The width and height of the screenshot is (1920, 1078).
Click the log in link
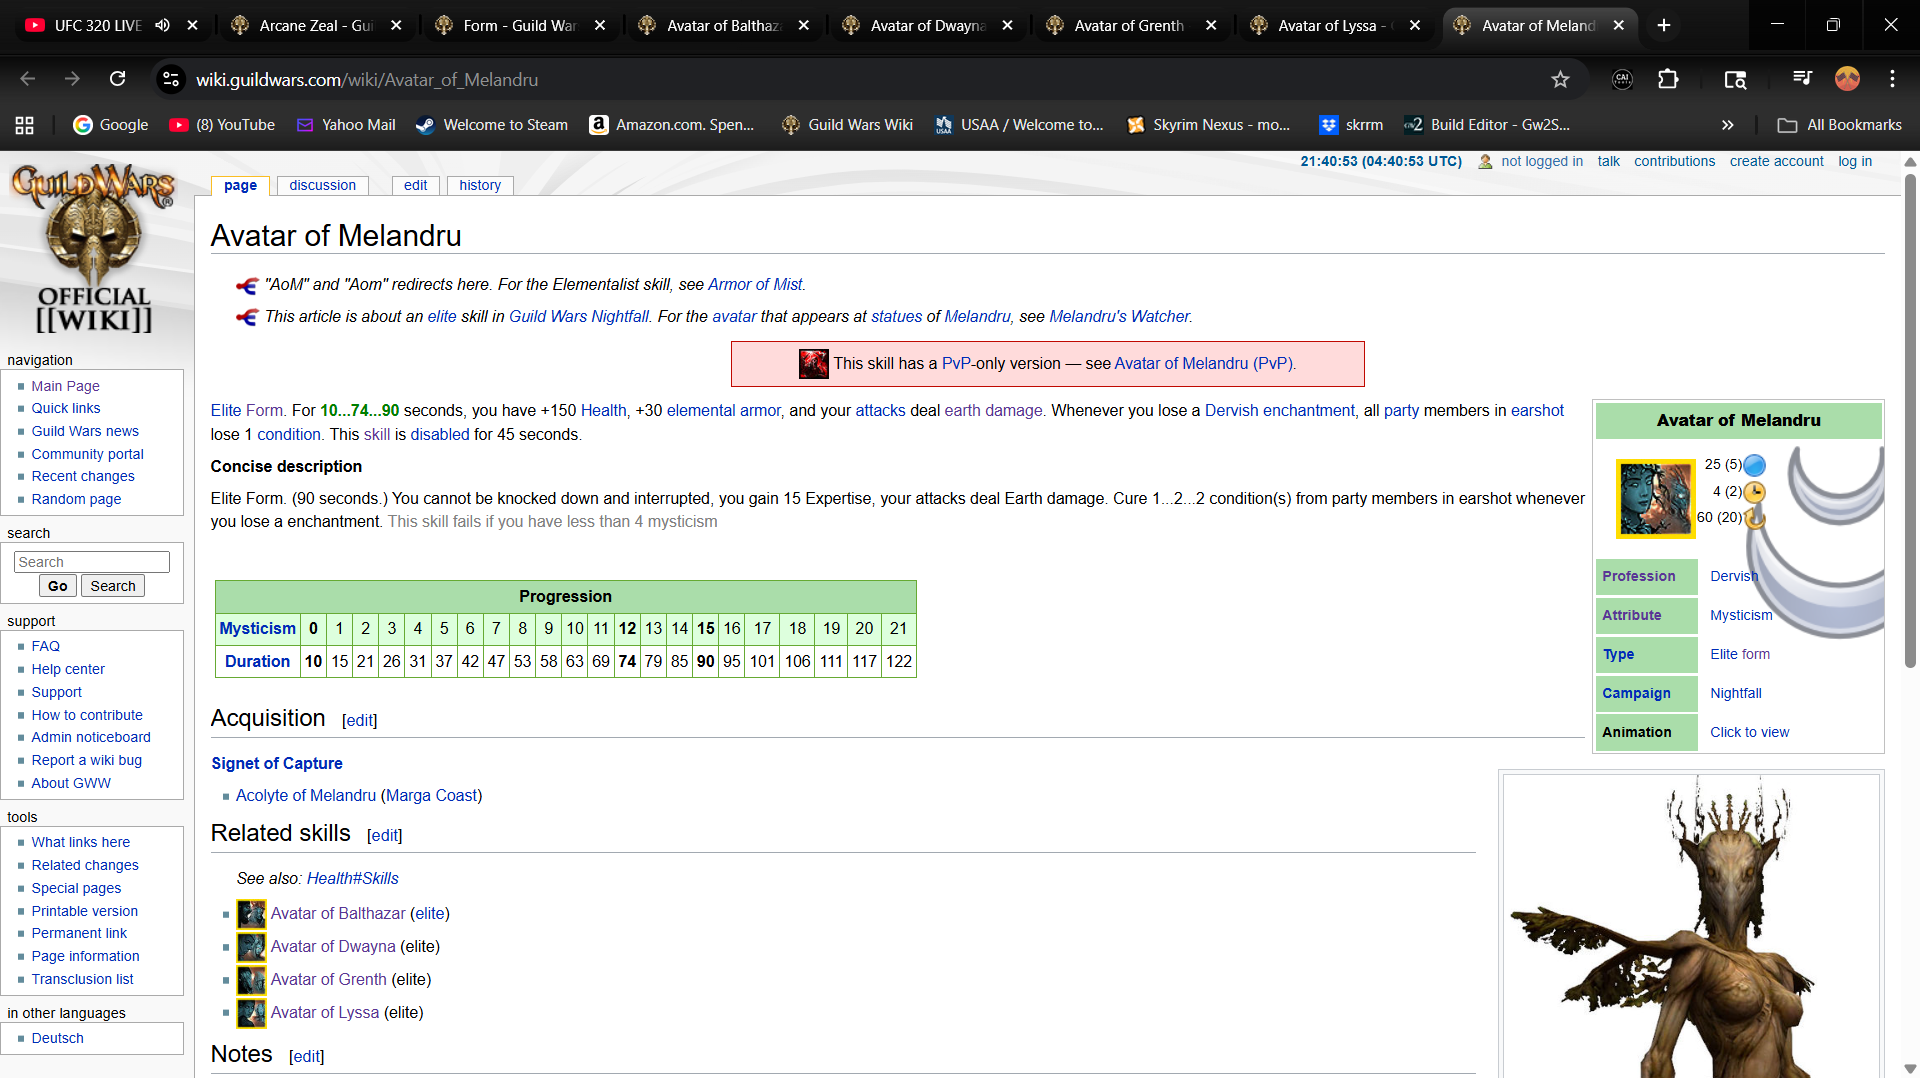click(1855, 161)
